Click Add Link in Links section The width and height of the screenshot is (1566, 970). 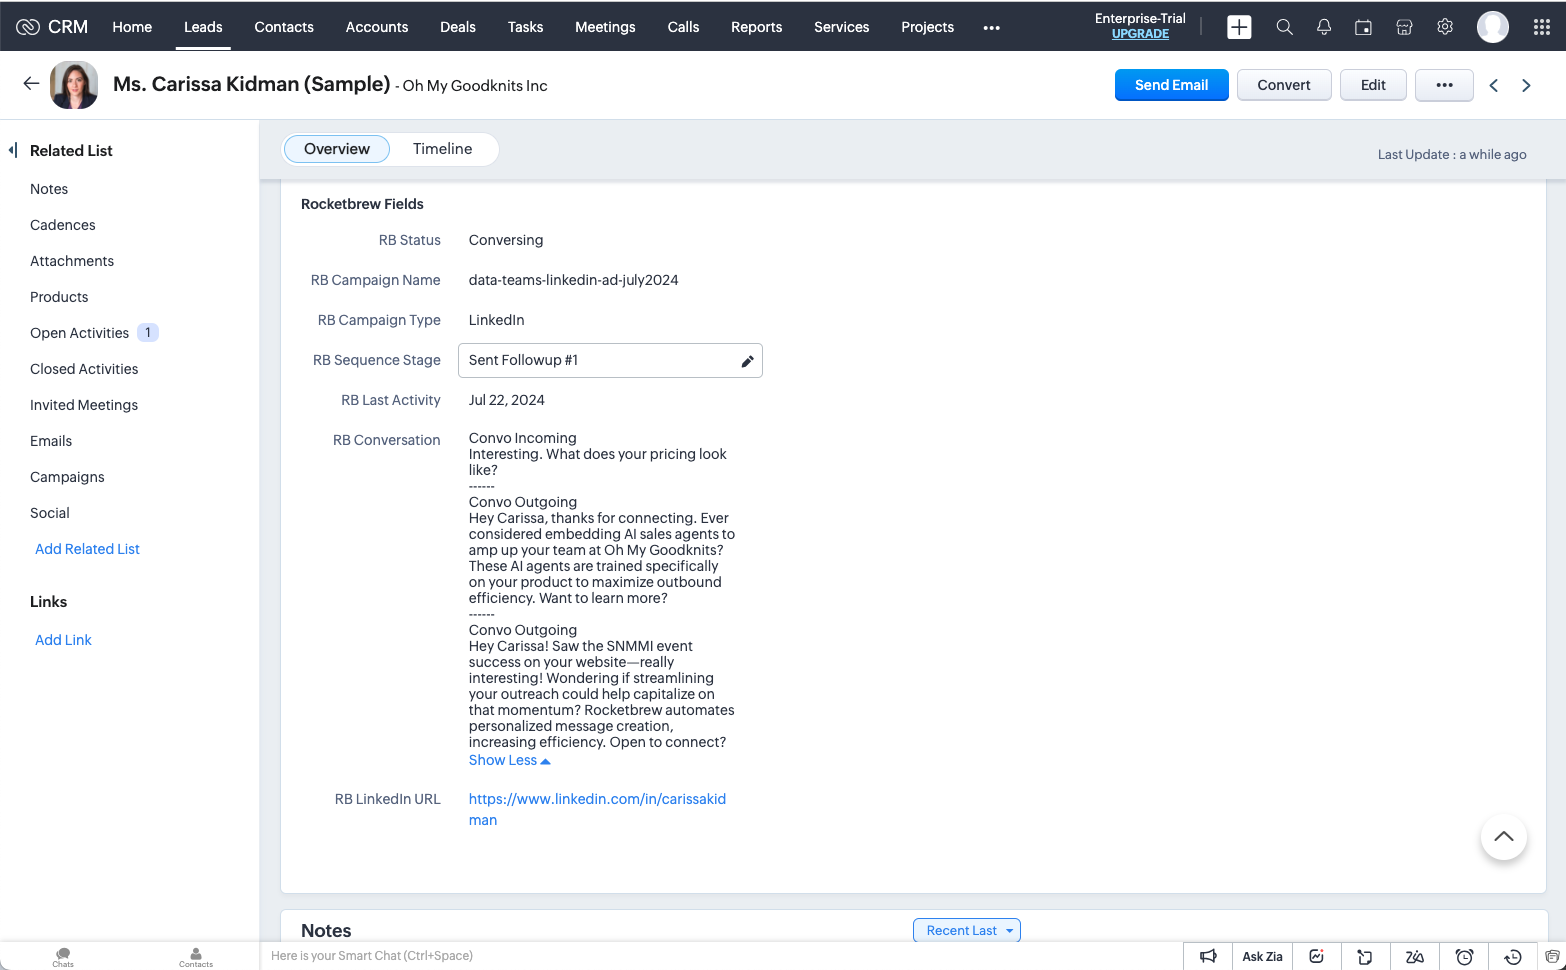[x=63, y=640]
